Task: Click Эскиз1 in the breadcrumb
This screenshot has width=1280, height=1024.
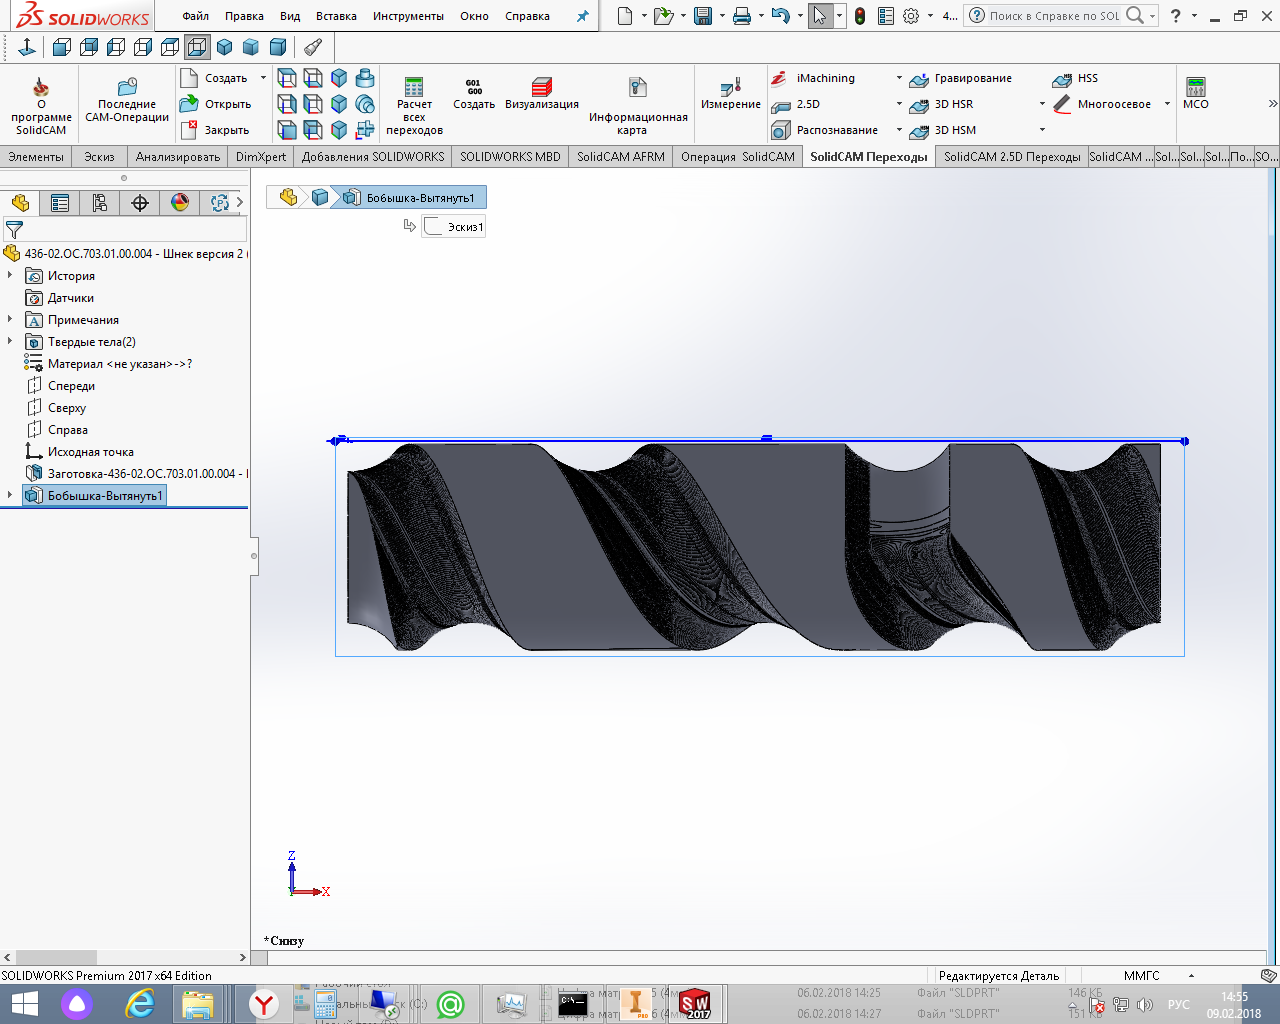Action: (454, 227)
